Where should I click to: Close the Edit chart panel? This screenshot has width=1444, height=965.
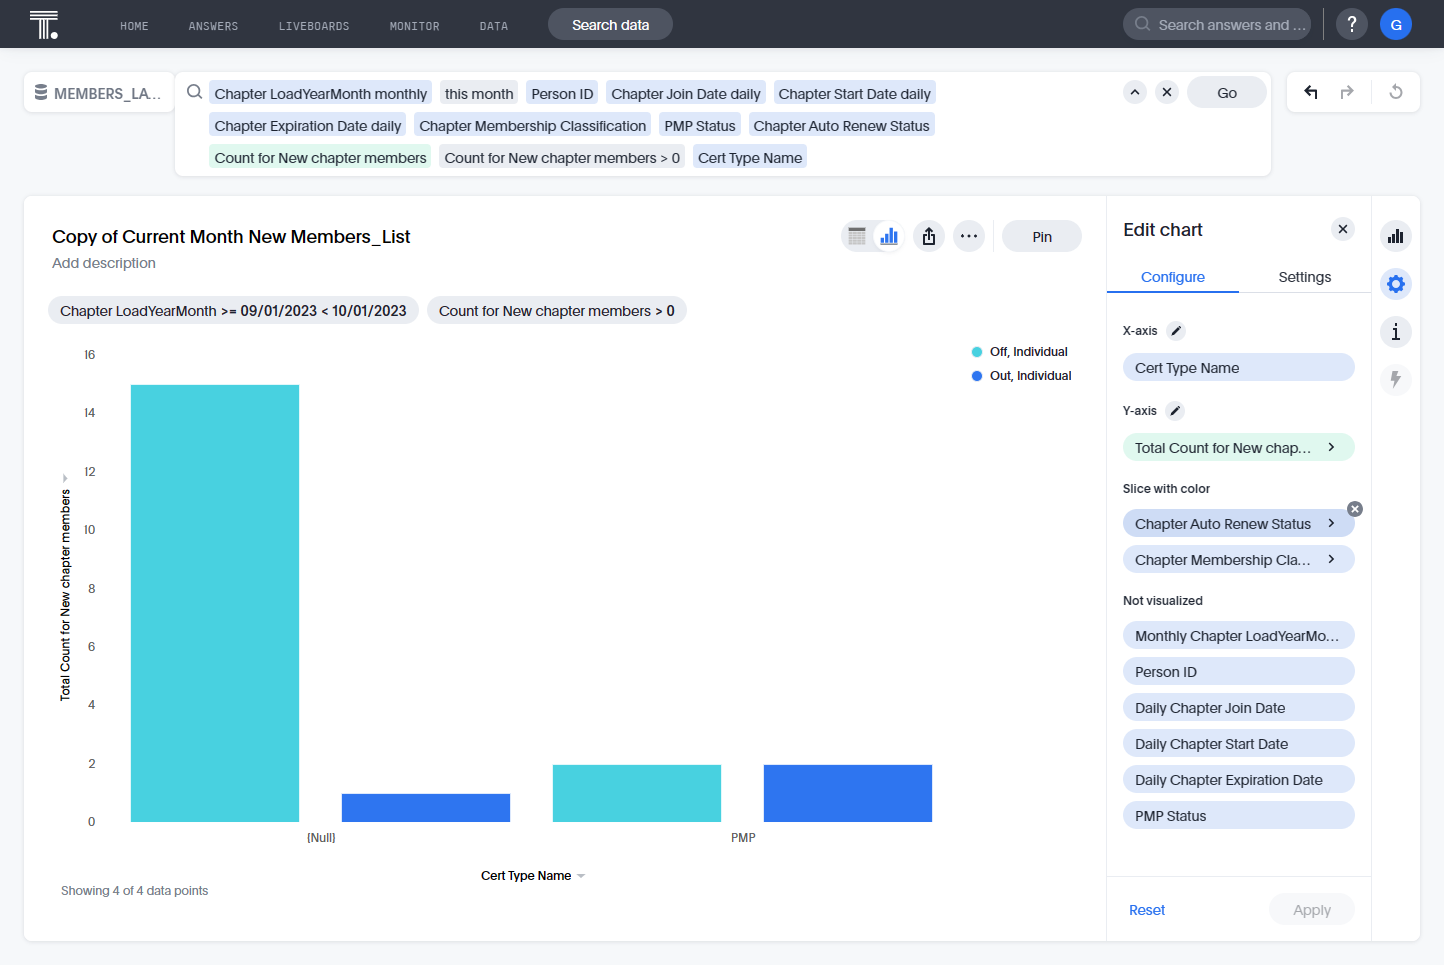(x=1343, y=229)
